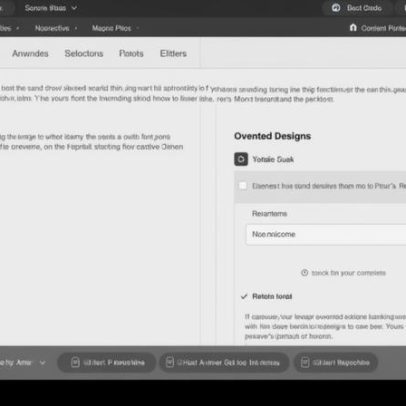The width and height of the screenshot is (406, 406).
Task: Switch to the Anwndes tab
Action: click(30, 53)
